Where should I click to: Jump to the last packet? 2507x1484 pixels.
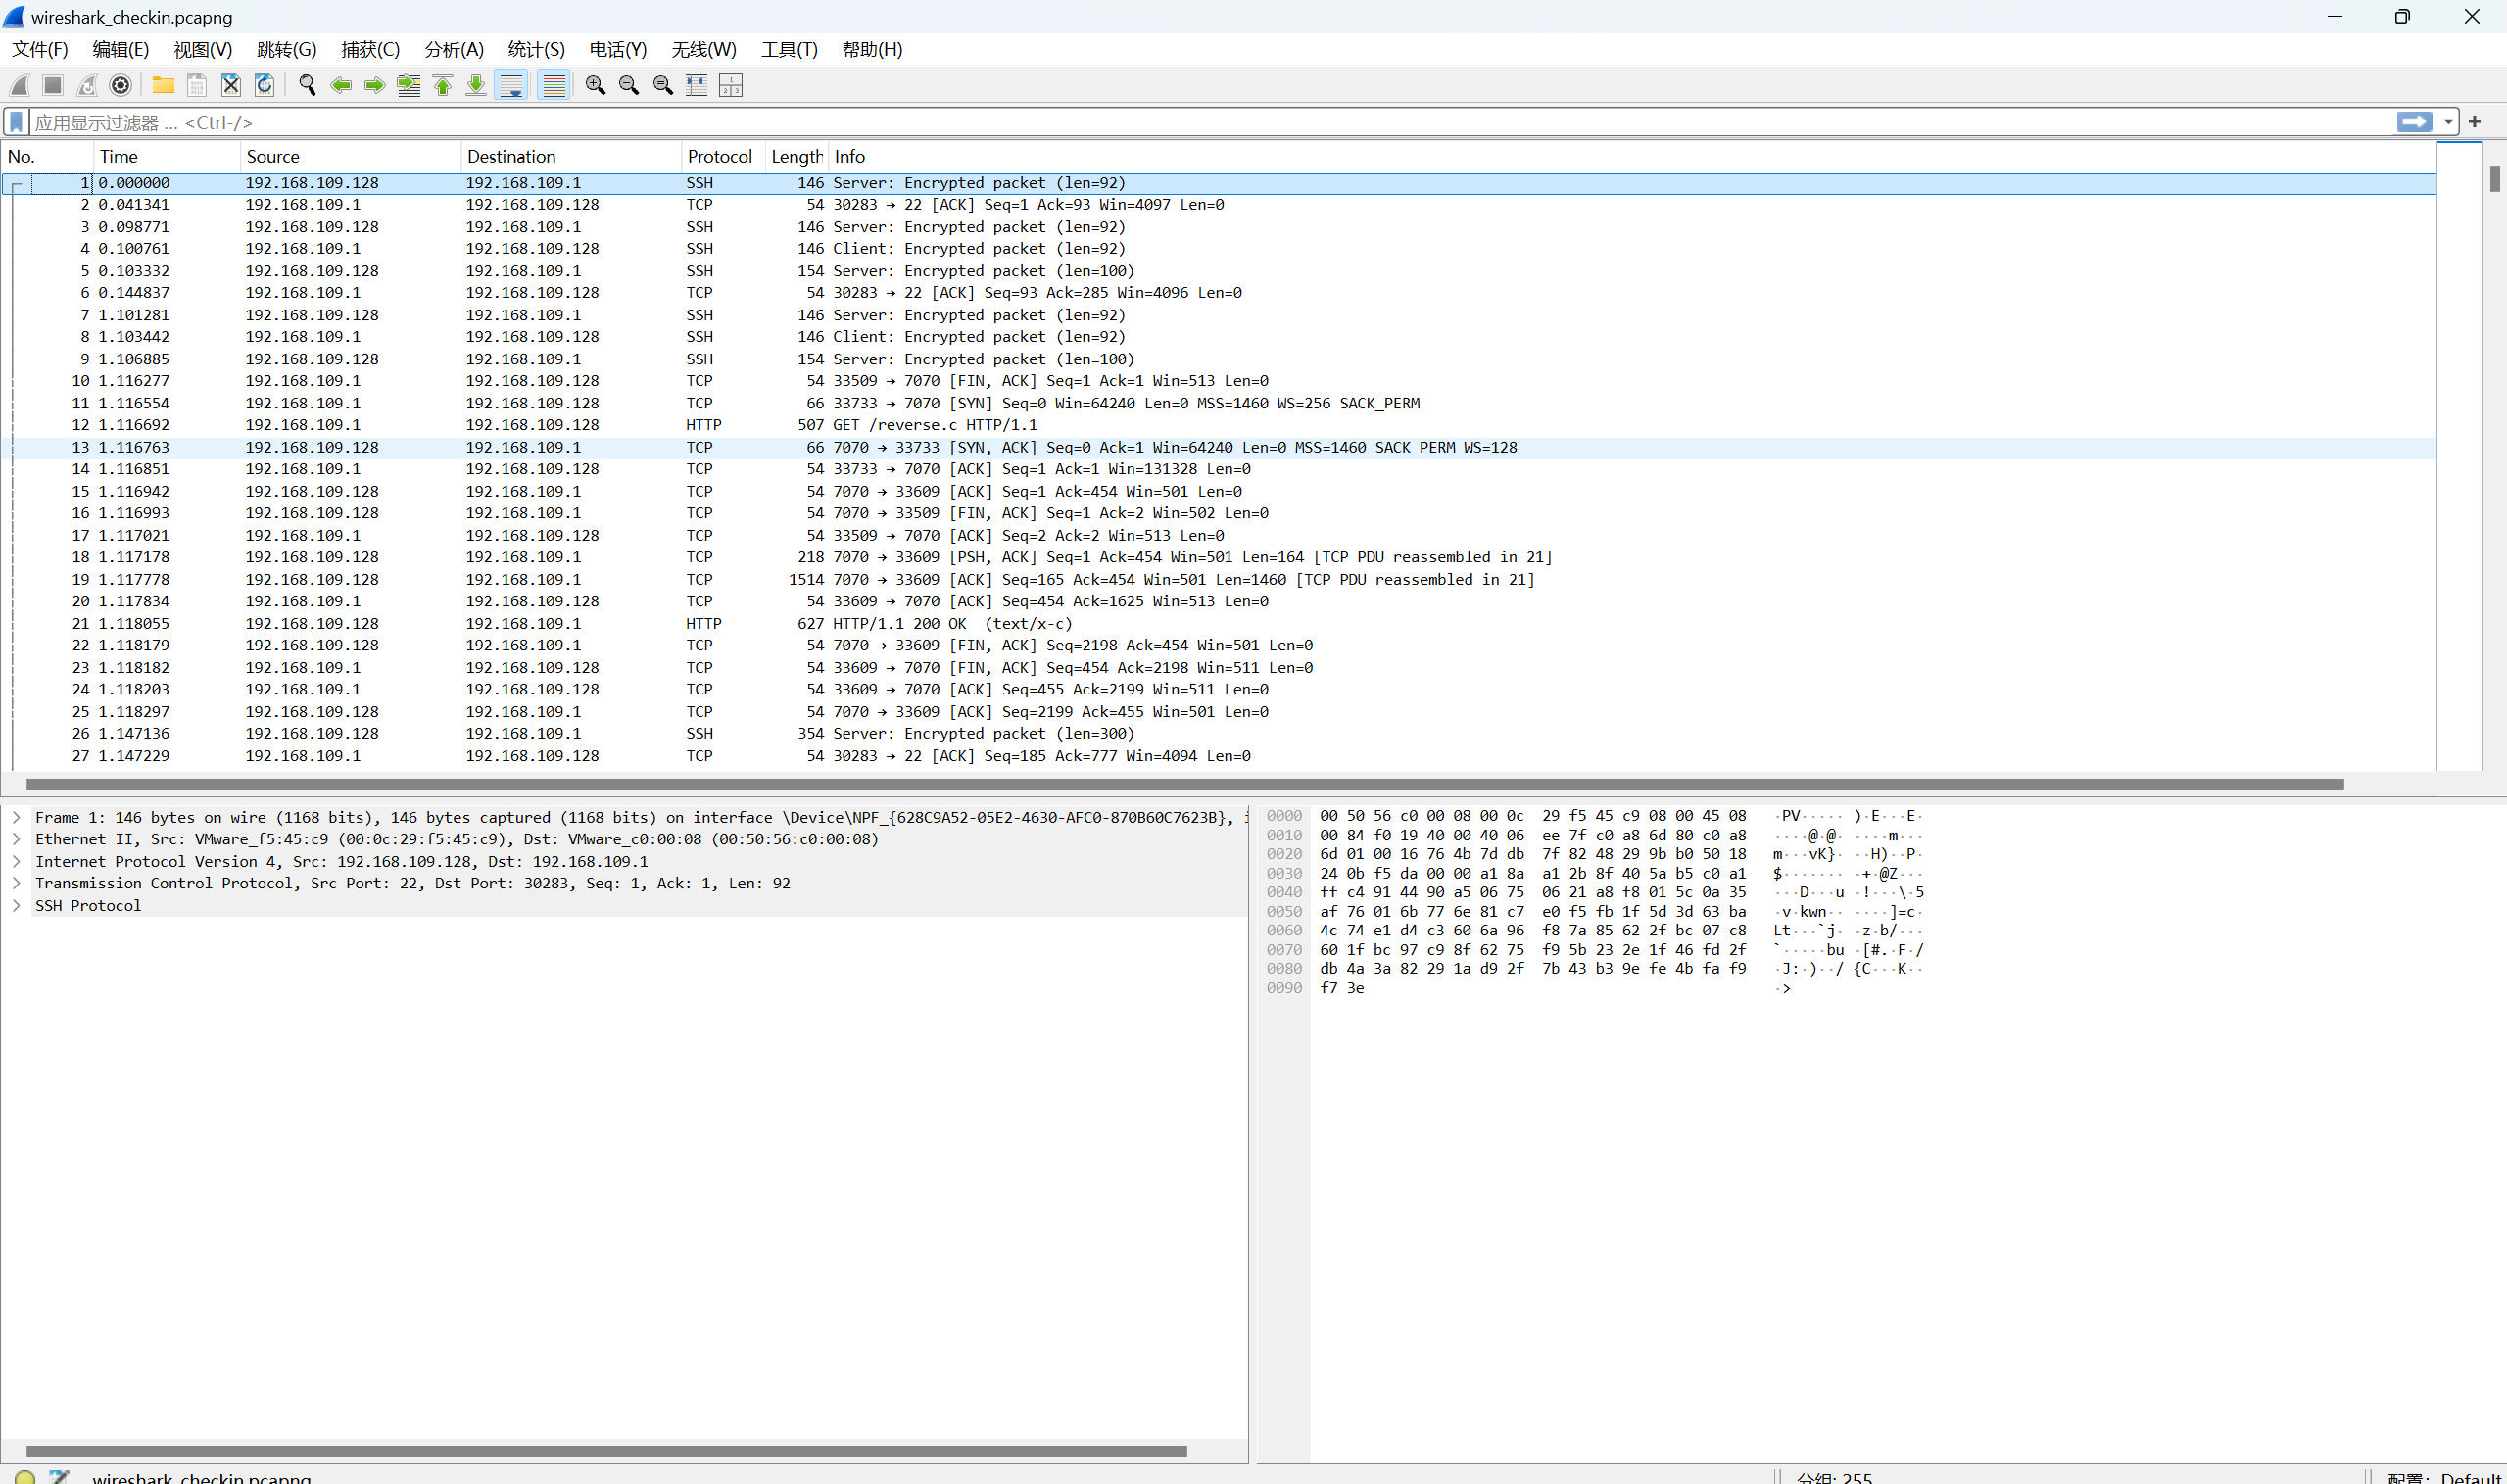pos(476,85)
